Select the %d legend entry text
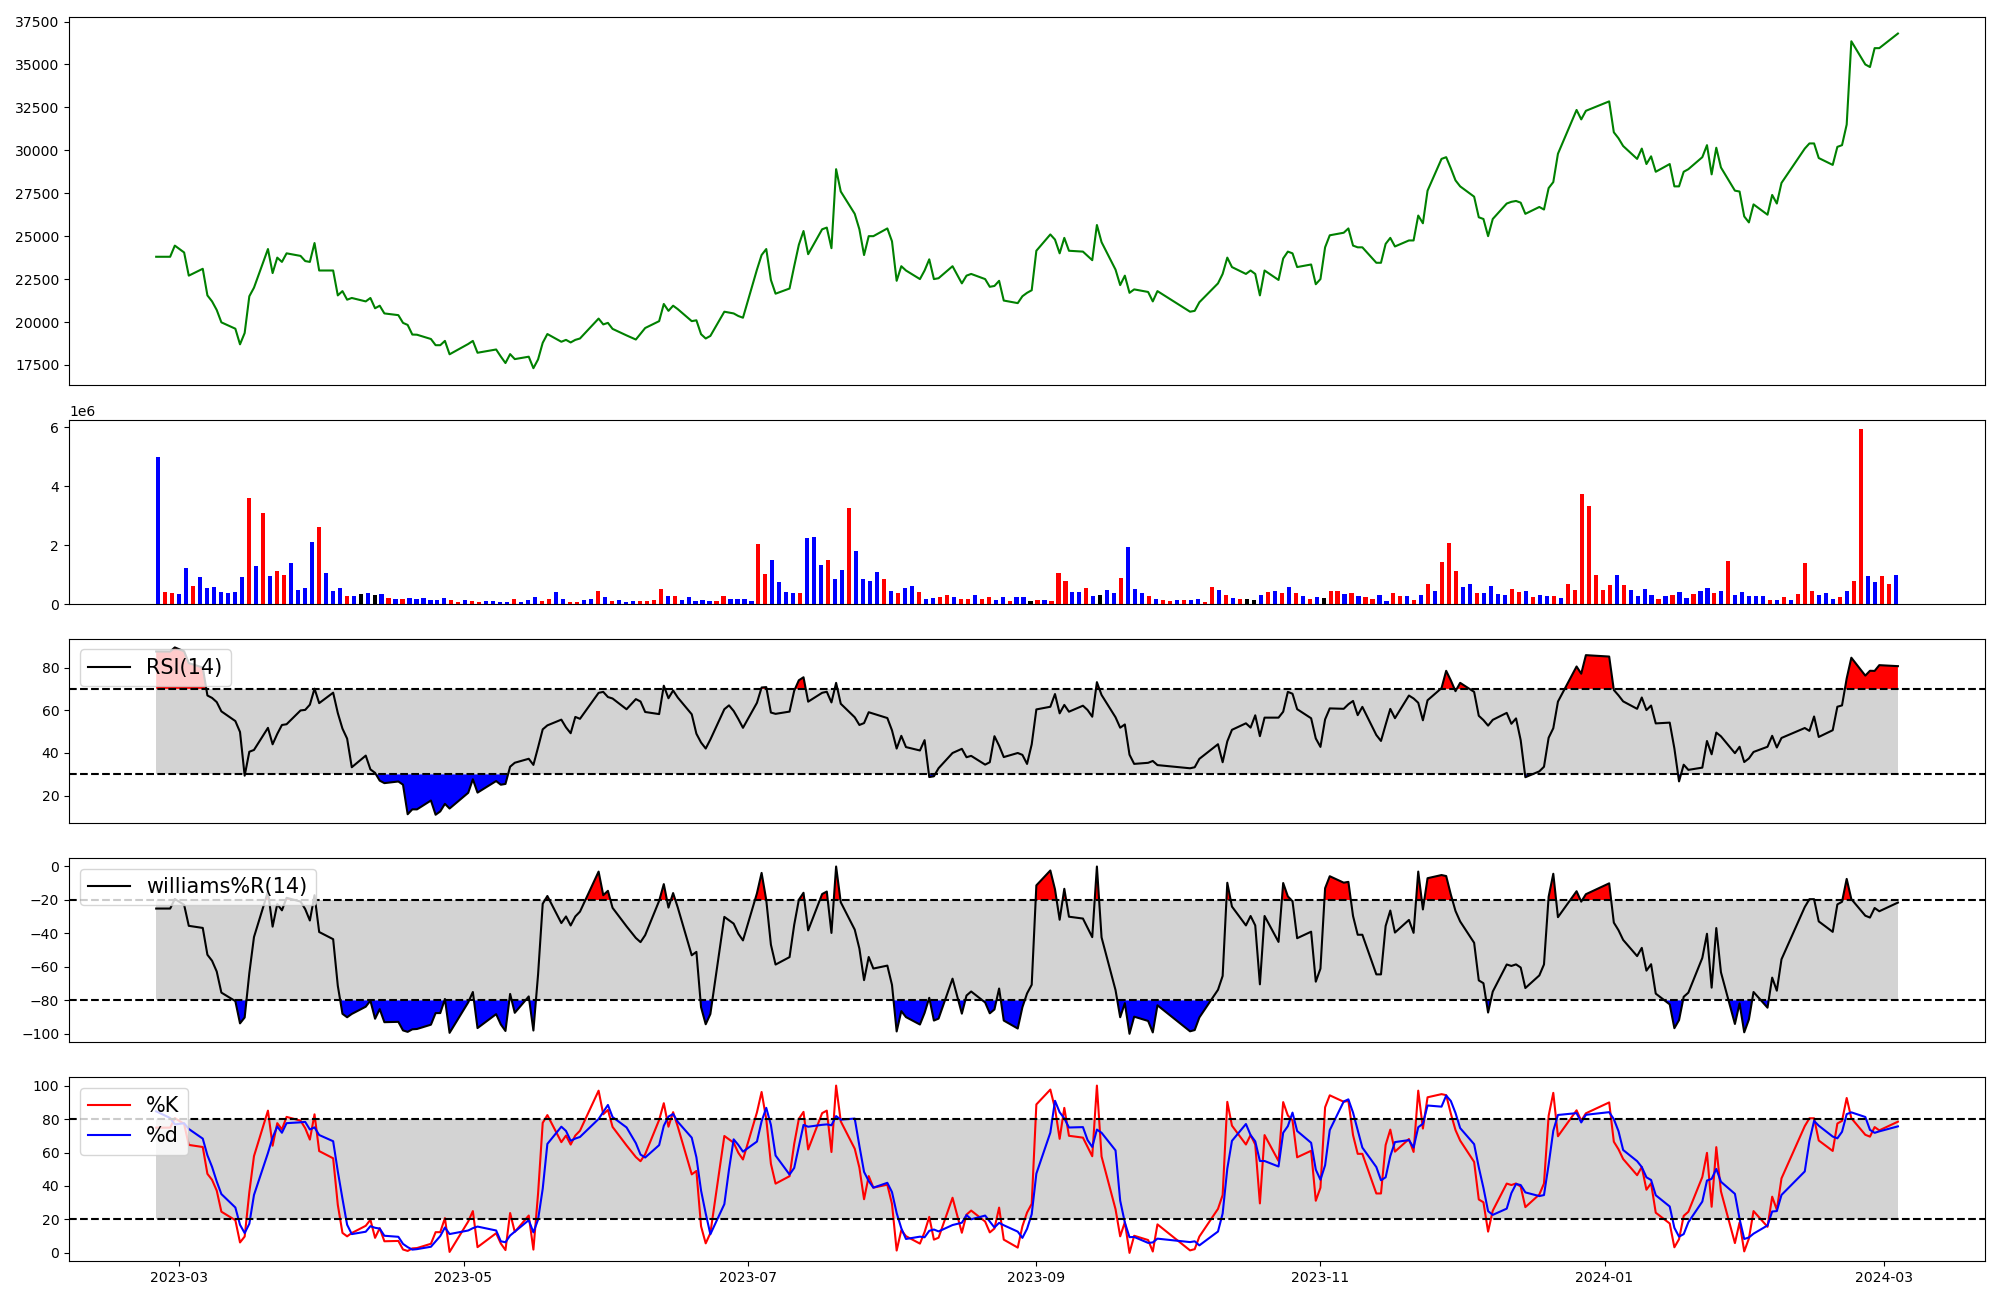Viewport: 2000px width, 1300px height. pos(162,1135)
